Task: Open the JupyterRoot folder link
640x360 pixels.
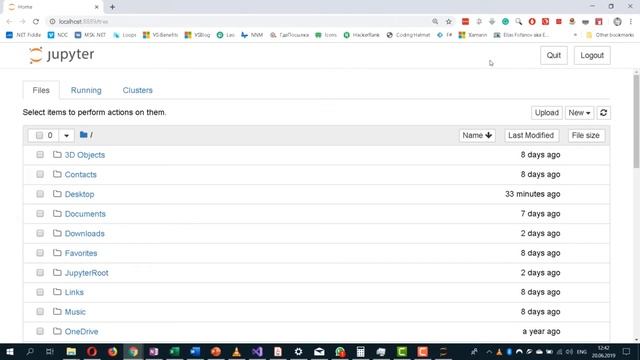Action: coord(87,273)
